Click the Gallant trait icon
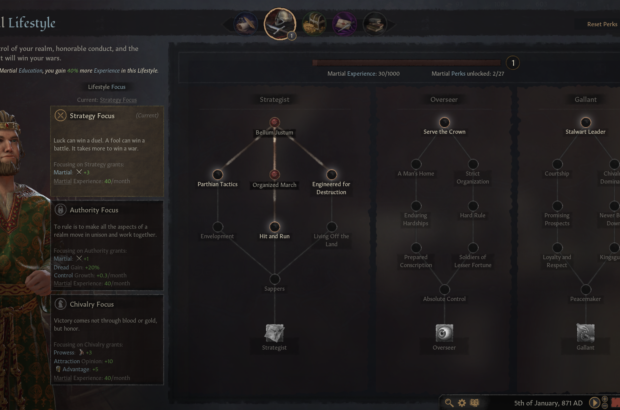The height and width of the screenshot is (410, 620). tap(586, 333)
